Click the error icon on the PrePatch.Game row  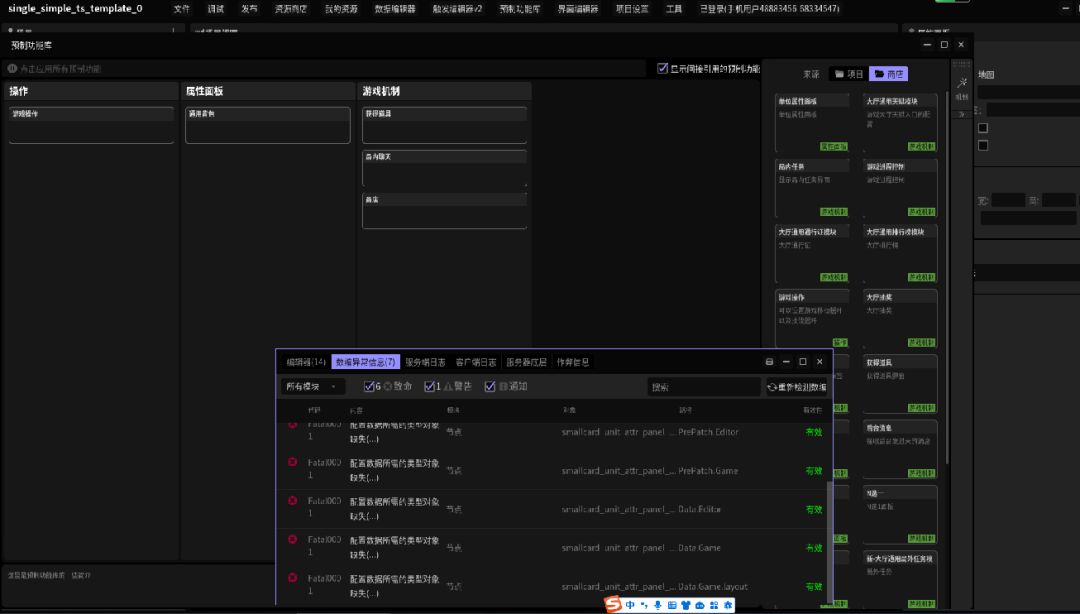(x=292, y=462)
